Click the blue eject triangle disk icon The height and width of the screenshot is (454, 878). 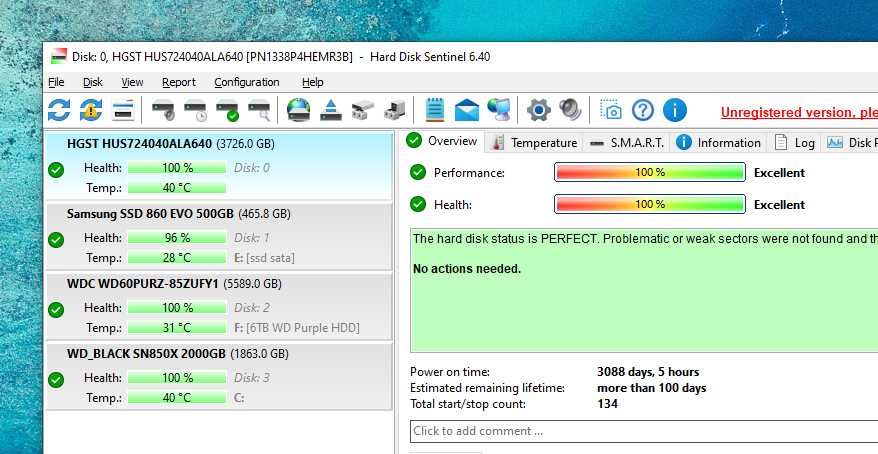click(x=331, y=110)
